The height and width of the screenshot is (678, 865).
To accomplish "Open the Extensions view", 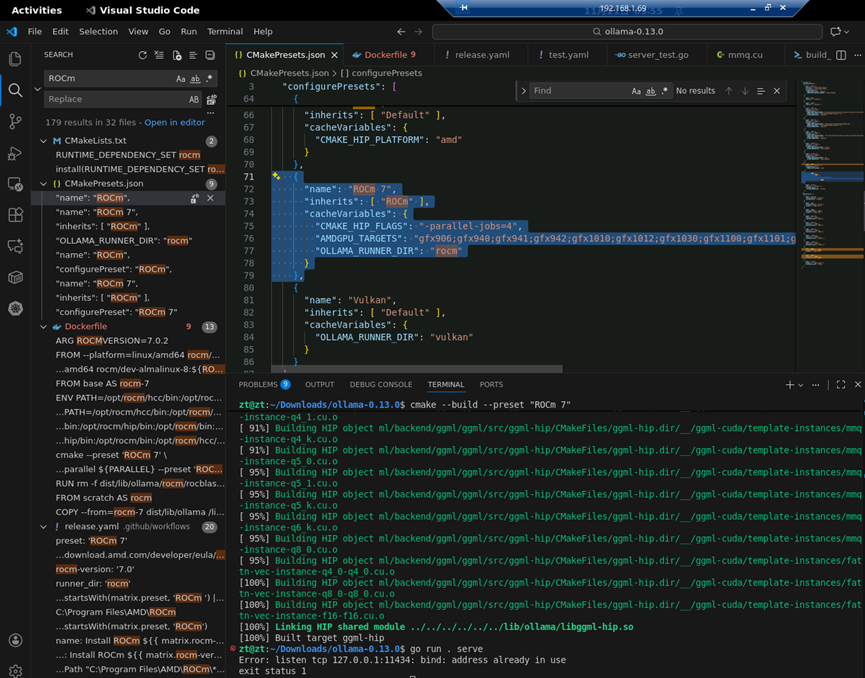I will coord(15,215).
